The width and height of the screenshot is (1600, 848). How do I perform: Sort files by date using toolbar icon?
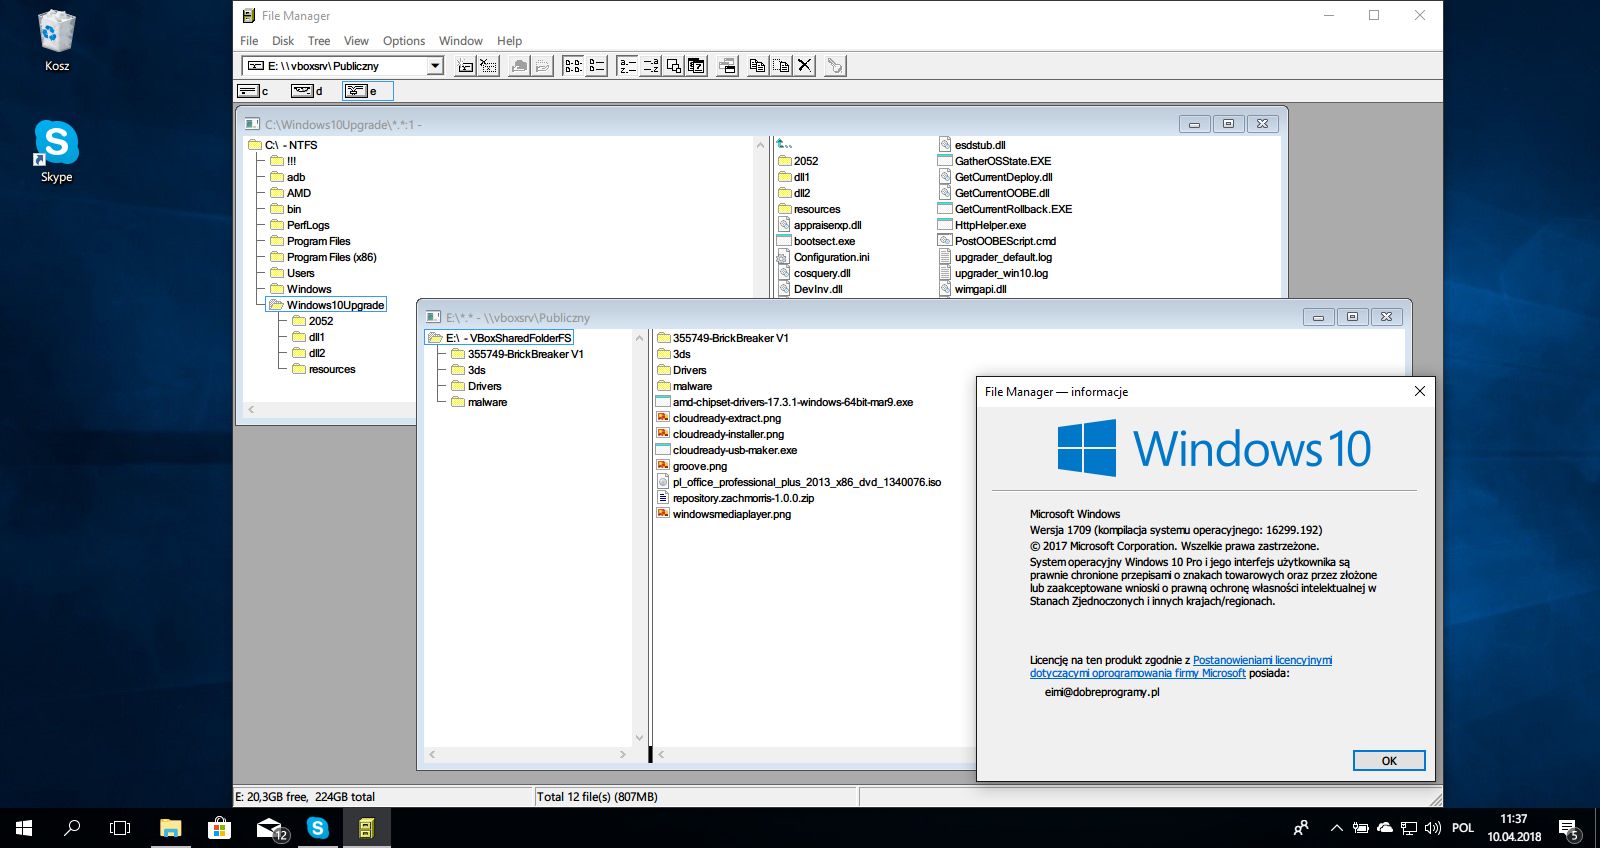[697, 66]
